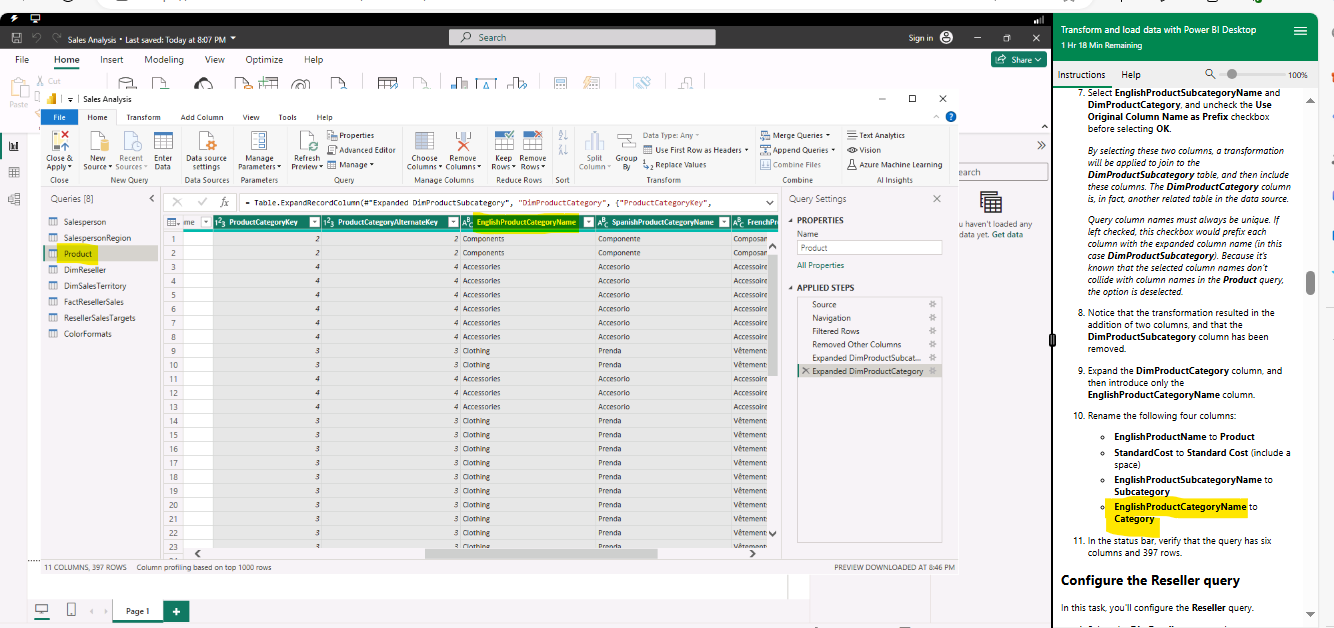The height and width of the screenshot is (628, 1334).
Task: Open Use First Row as Headers dropdown
Action: click(695, 150)
